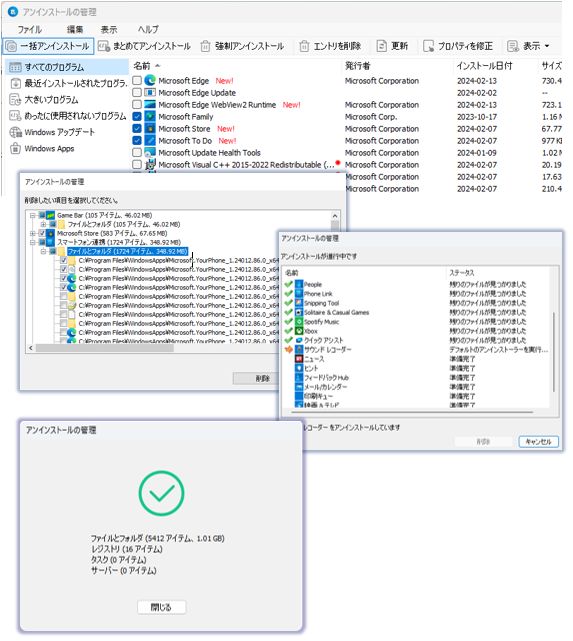Click the tree horizontal scrollbar left arrow
Image resolution: width=573 pixels, height=641 pixels.
pos(31,348)
